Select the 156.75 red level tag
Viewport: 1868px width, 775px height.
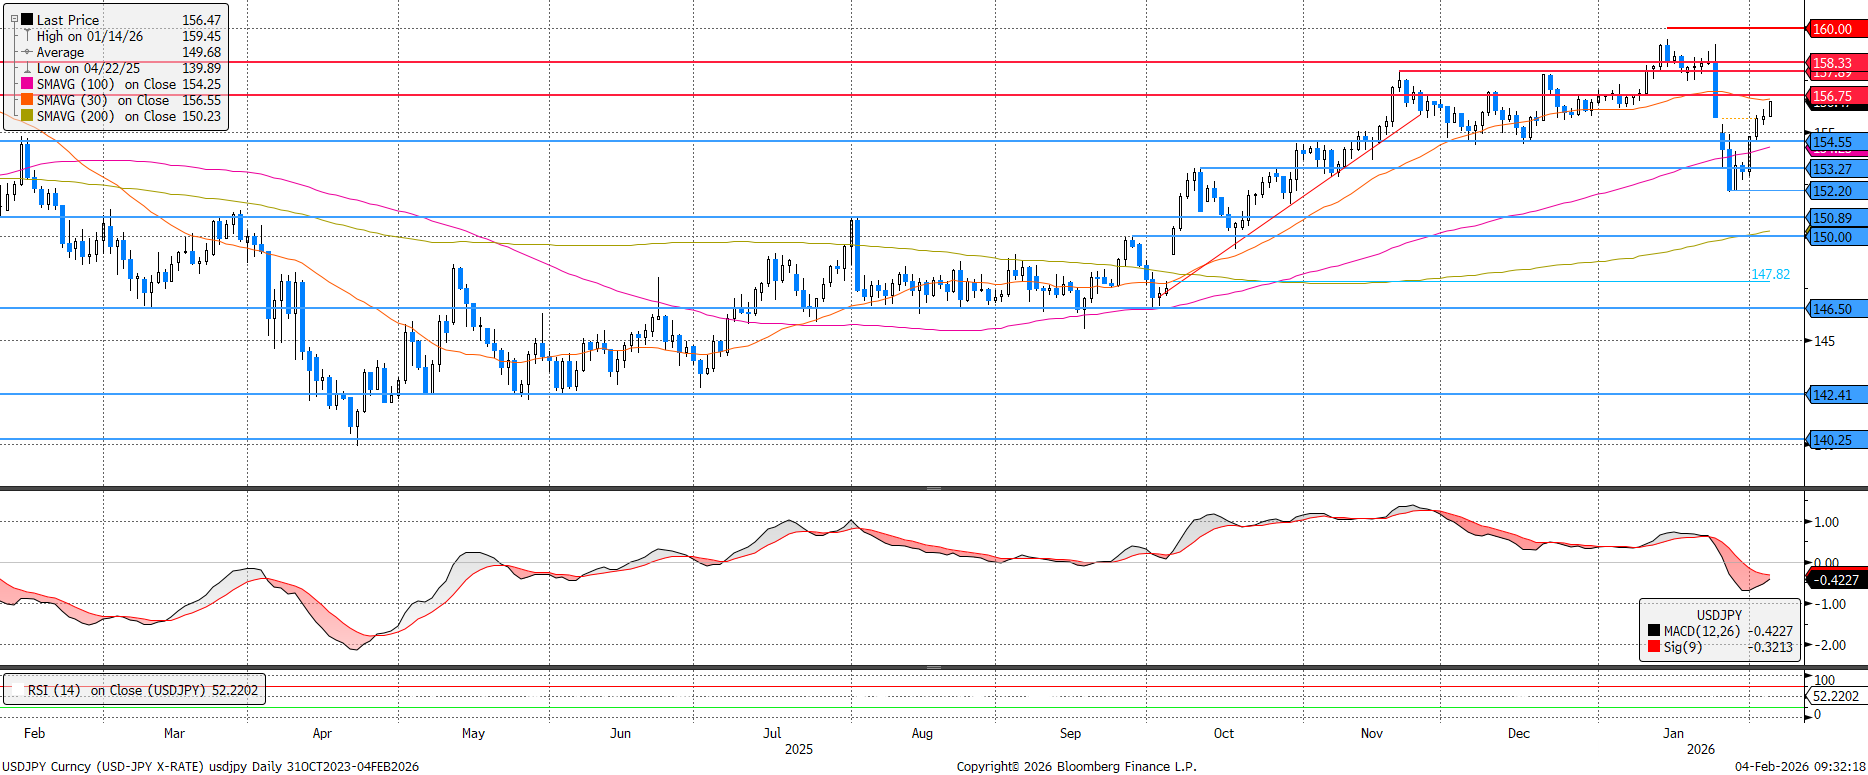pos(1836,96)
